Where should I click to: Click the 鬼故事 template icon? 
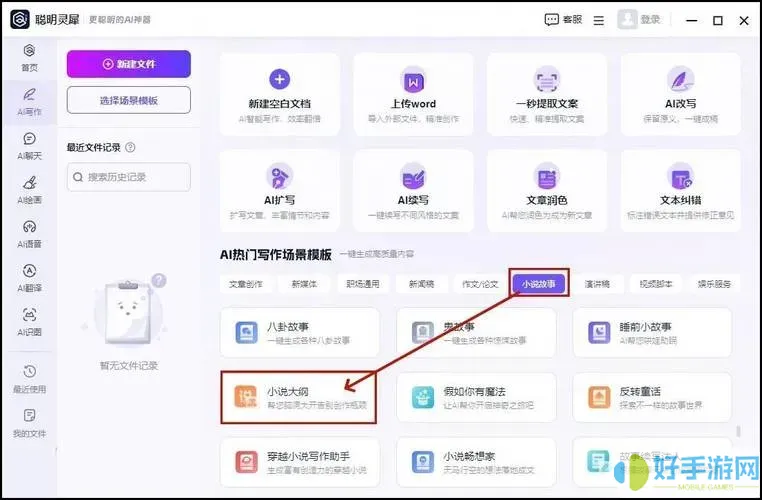423,333
